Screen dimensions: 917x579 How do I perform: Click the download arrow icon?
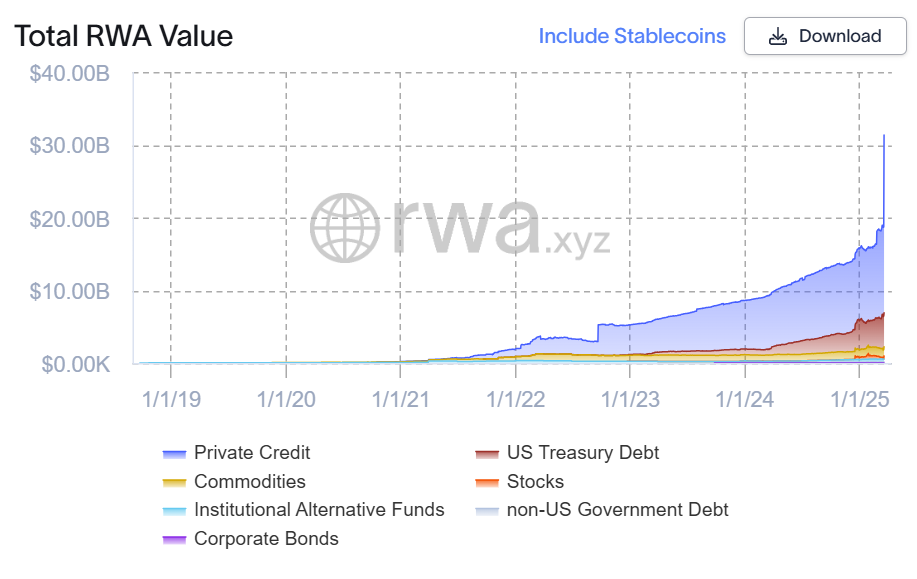[777, 37]
